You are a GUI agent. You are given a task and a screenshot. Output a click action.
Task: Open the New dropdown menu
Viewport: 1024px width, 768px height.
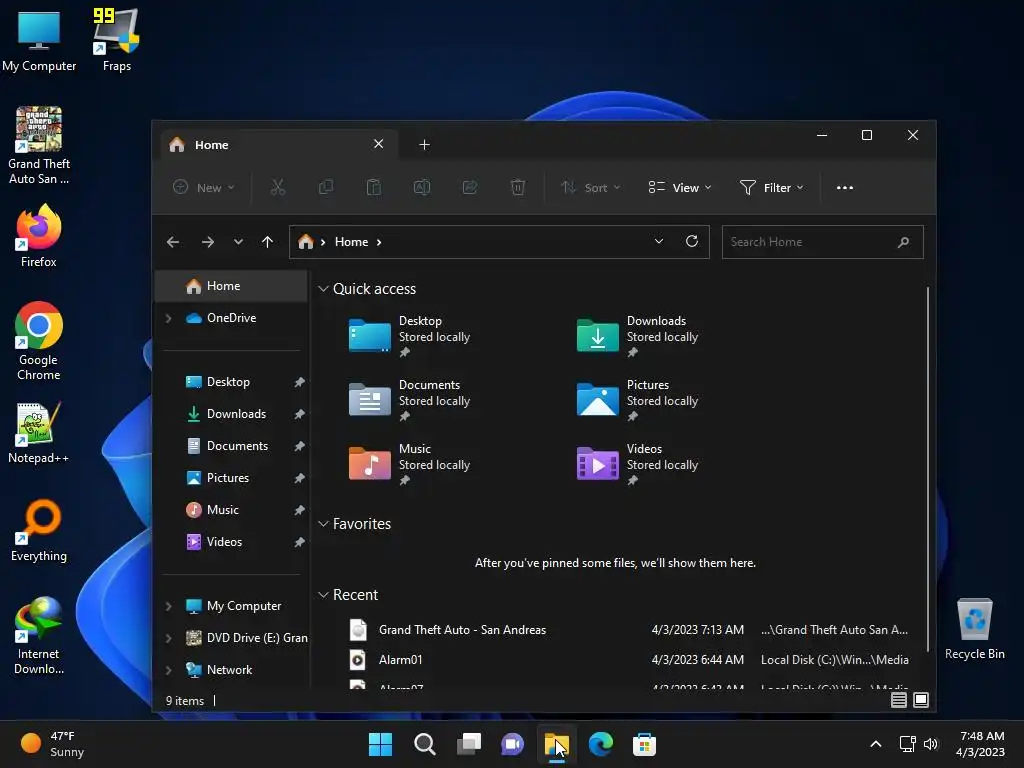click(204, 187)
